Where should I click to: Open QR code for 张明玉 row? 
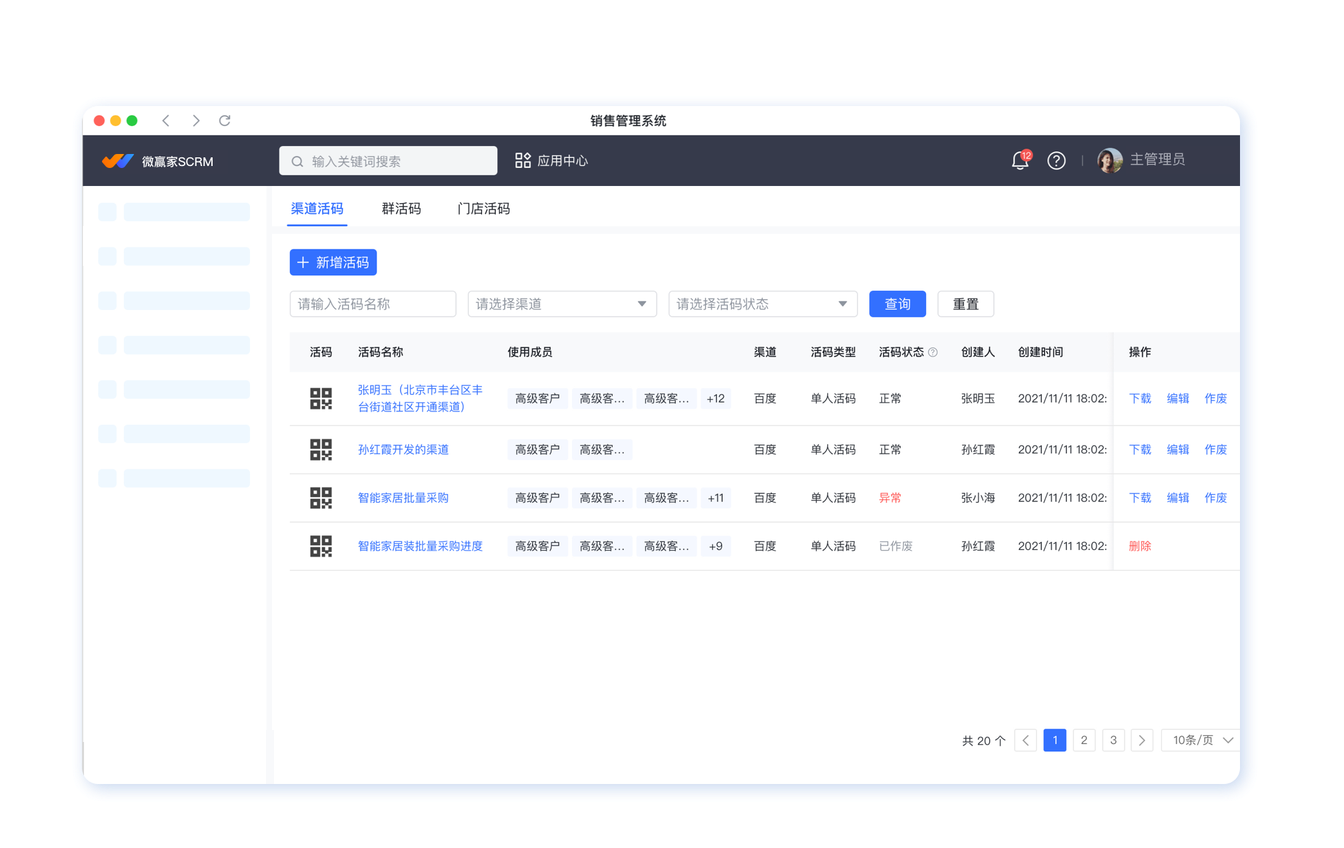pos(321,398)
